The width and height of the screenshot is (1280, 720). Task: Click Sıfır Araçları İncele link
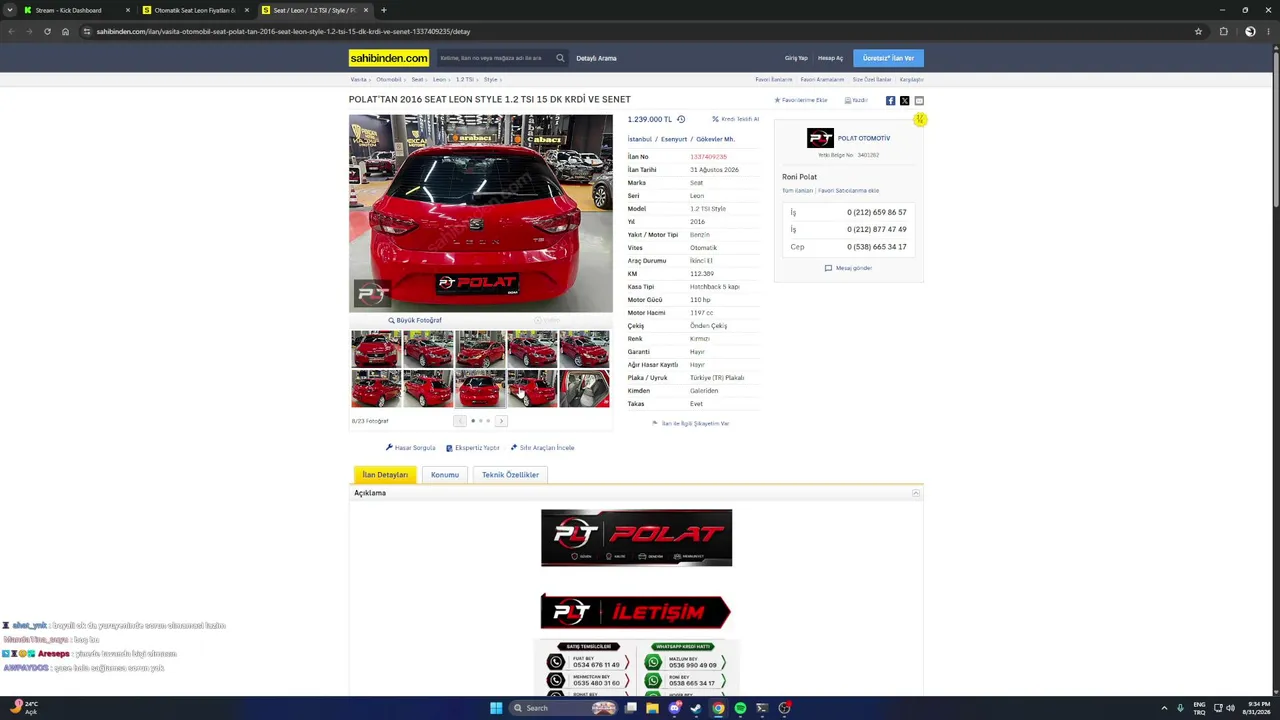[543, 448]
